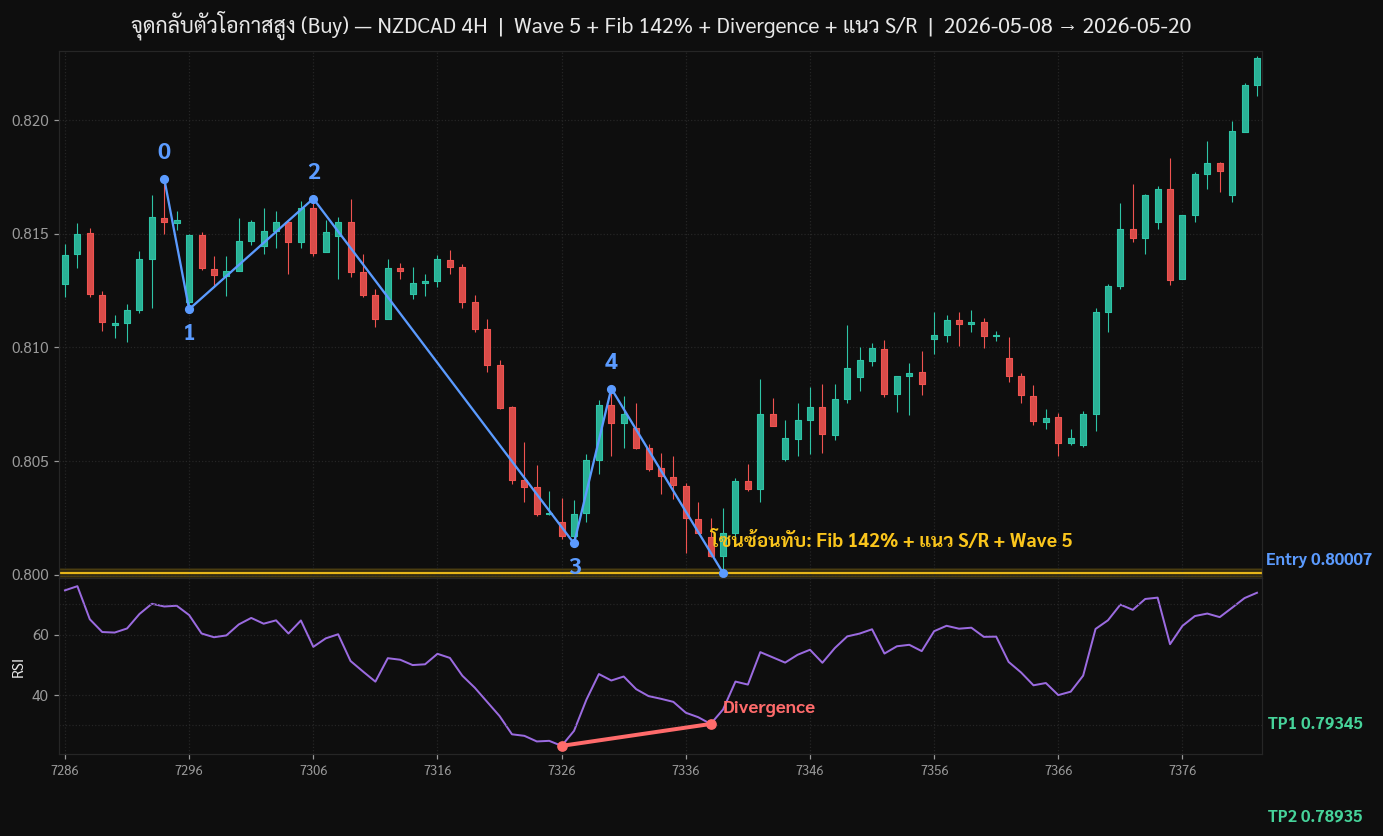Click the chart title text
The height and width of the screenshot is (836, 1383).
tap(661, 26)
